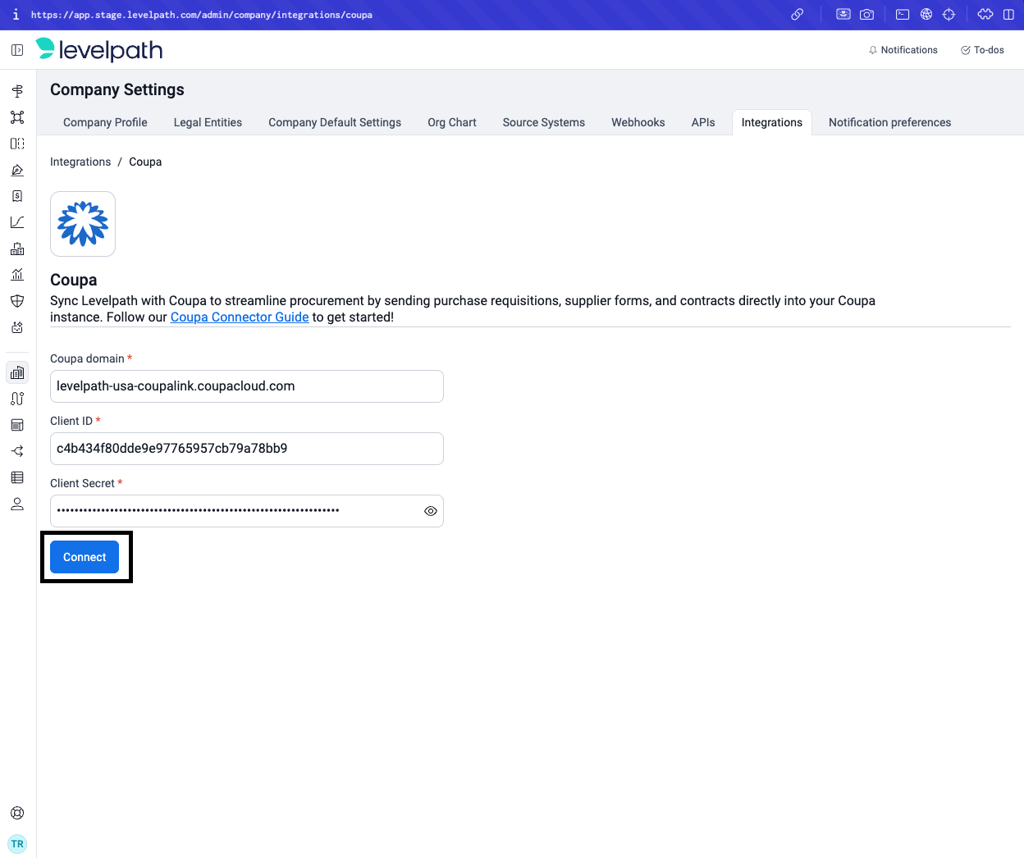Open the user profile sidebar icon
The image size is (1024, 858).
click(x=17, y=504)
